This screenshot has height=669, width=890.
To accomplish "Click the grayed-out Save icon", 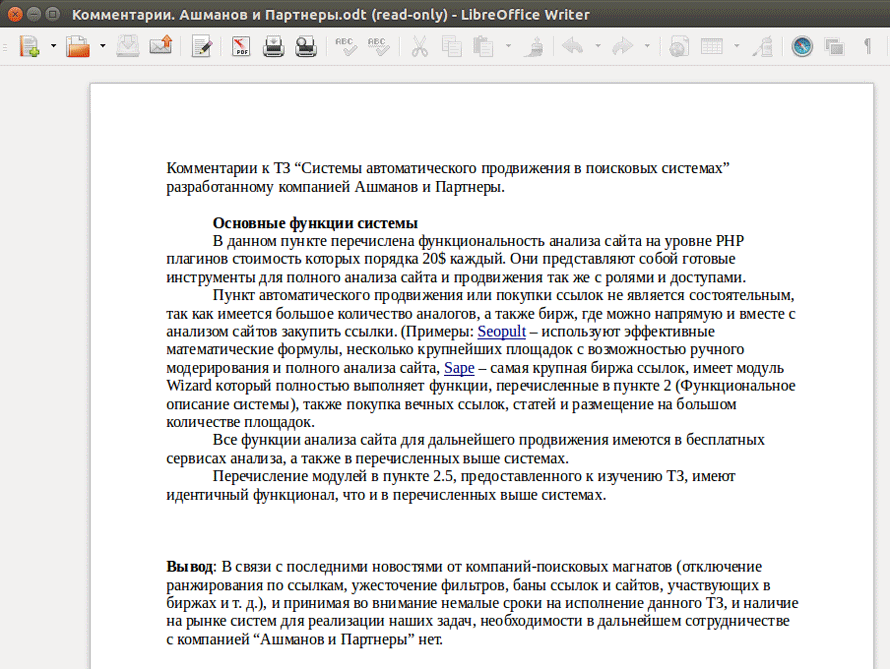I will pos(128,46).
